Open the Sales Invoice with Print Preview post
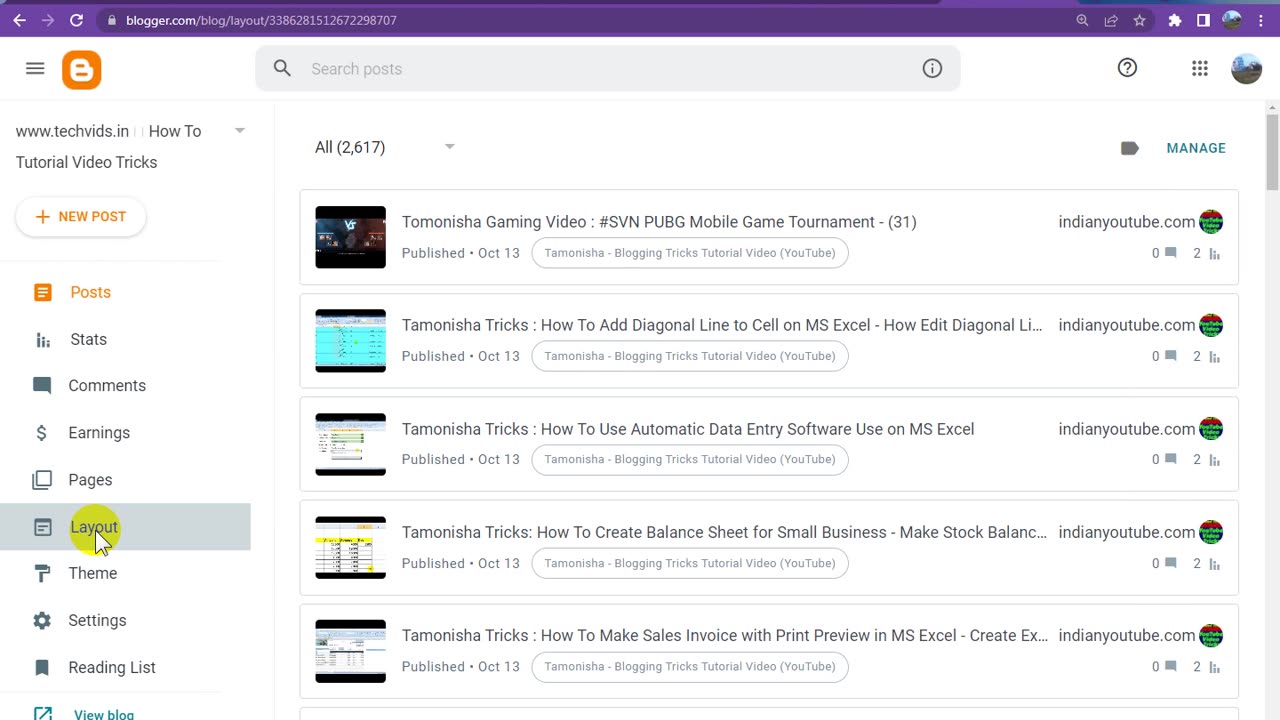 pyautogui.click(x=724, y=635)
